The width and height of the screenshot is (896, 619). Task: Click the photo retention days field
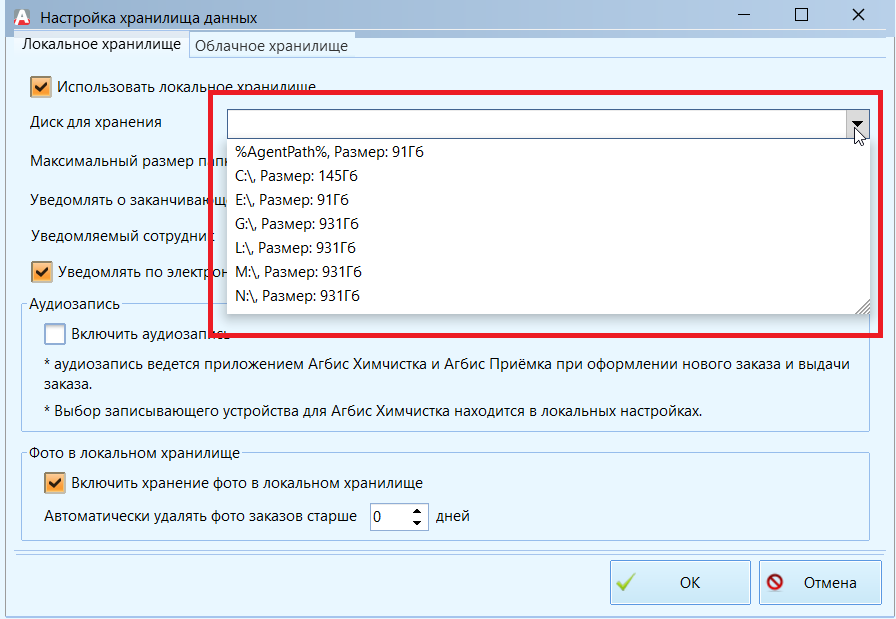391,517
